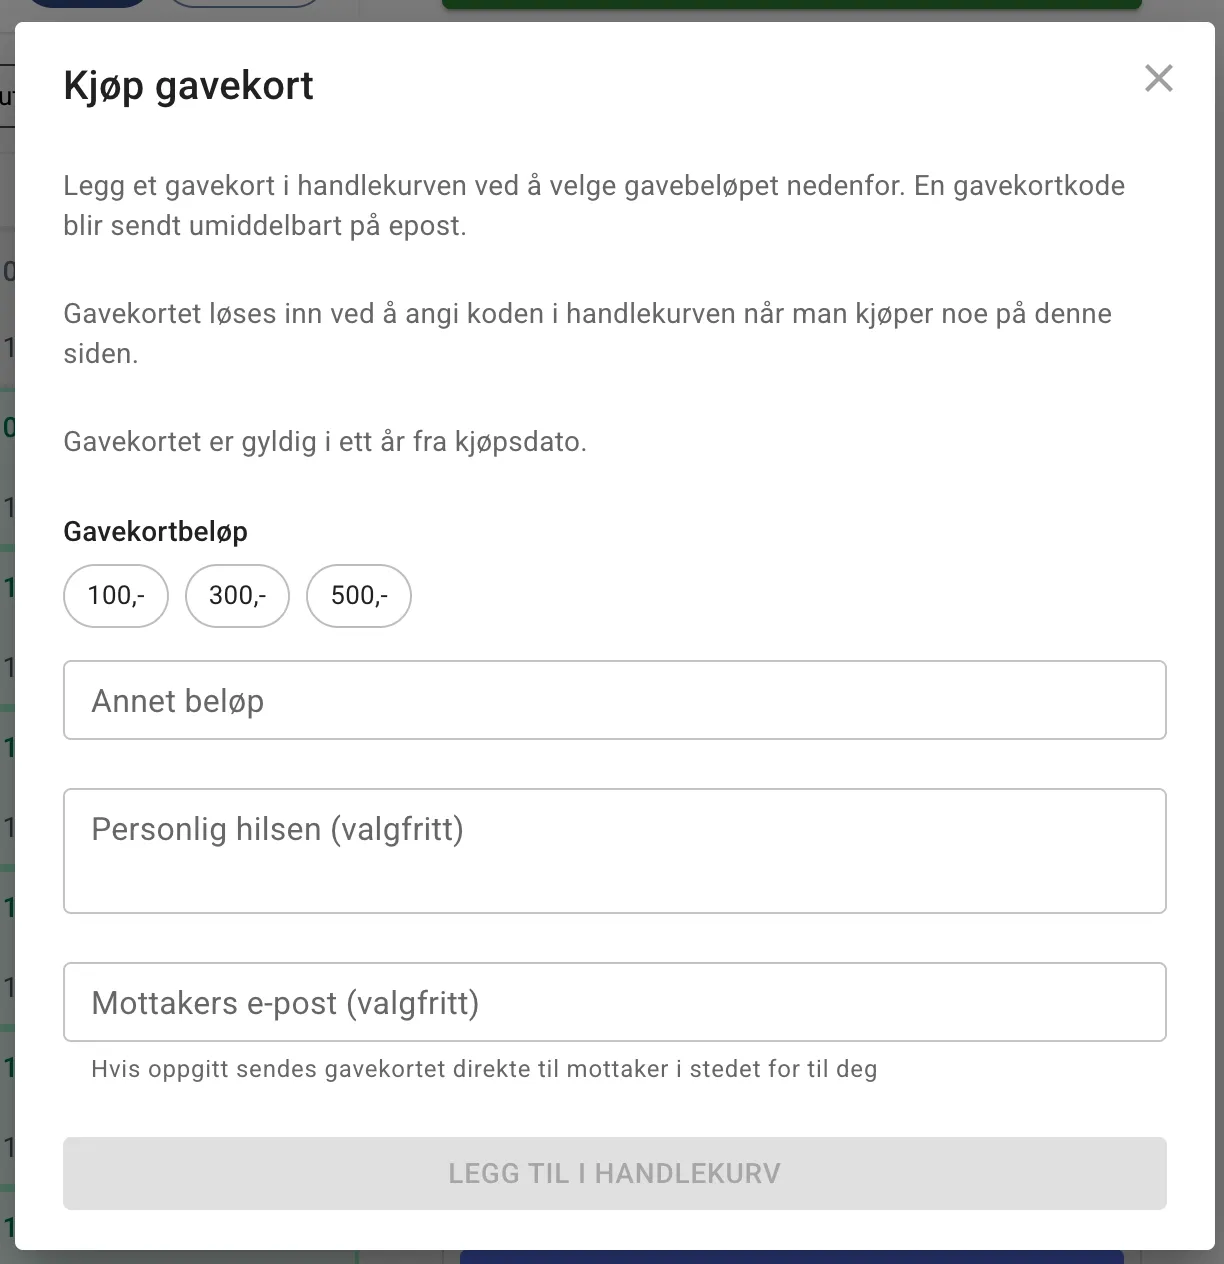Viewport: 1224px width, 1264px height.
Task: Click the text about gavekort validity
Action: point(326,440)
